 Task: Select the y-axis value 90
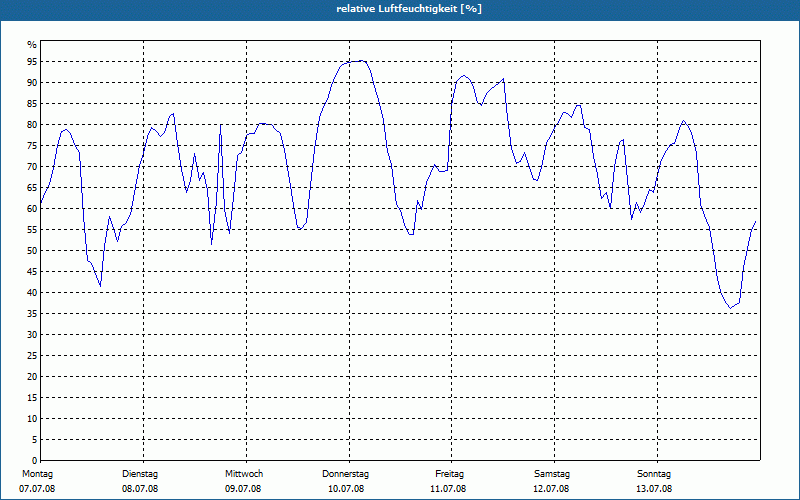tap(32, 83)
